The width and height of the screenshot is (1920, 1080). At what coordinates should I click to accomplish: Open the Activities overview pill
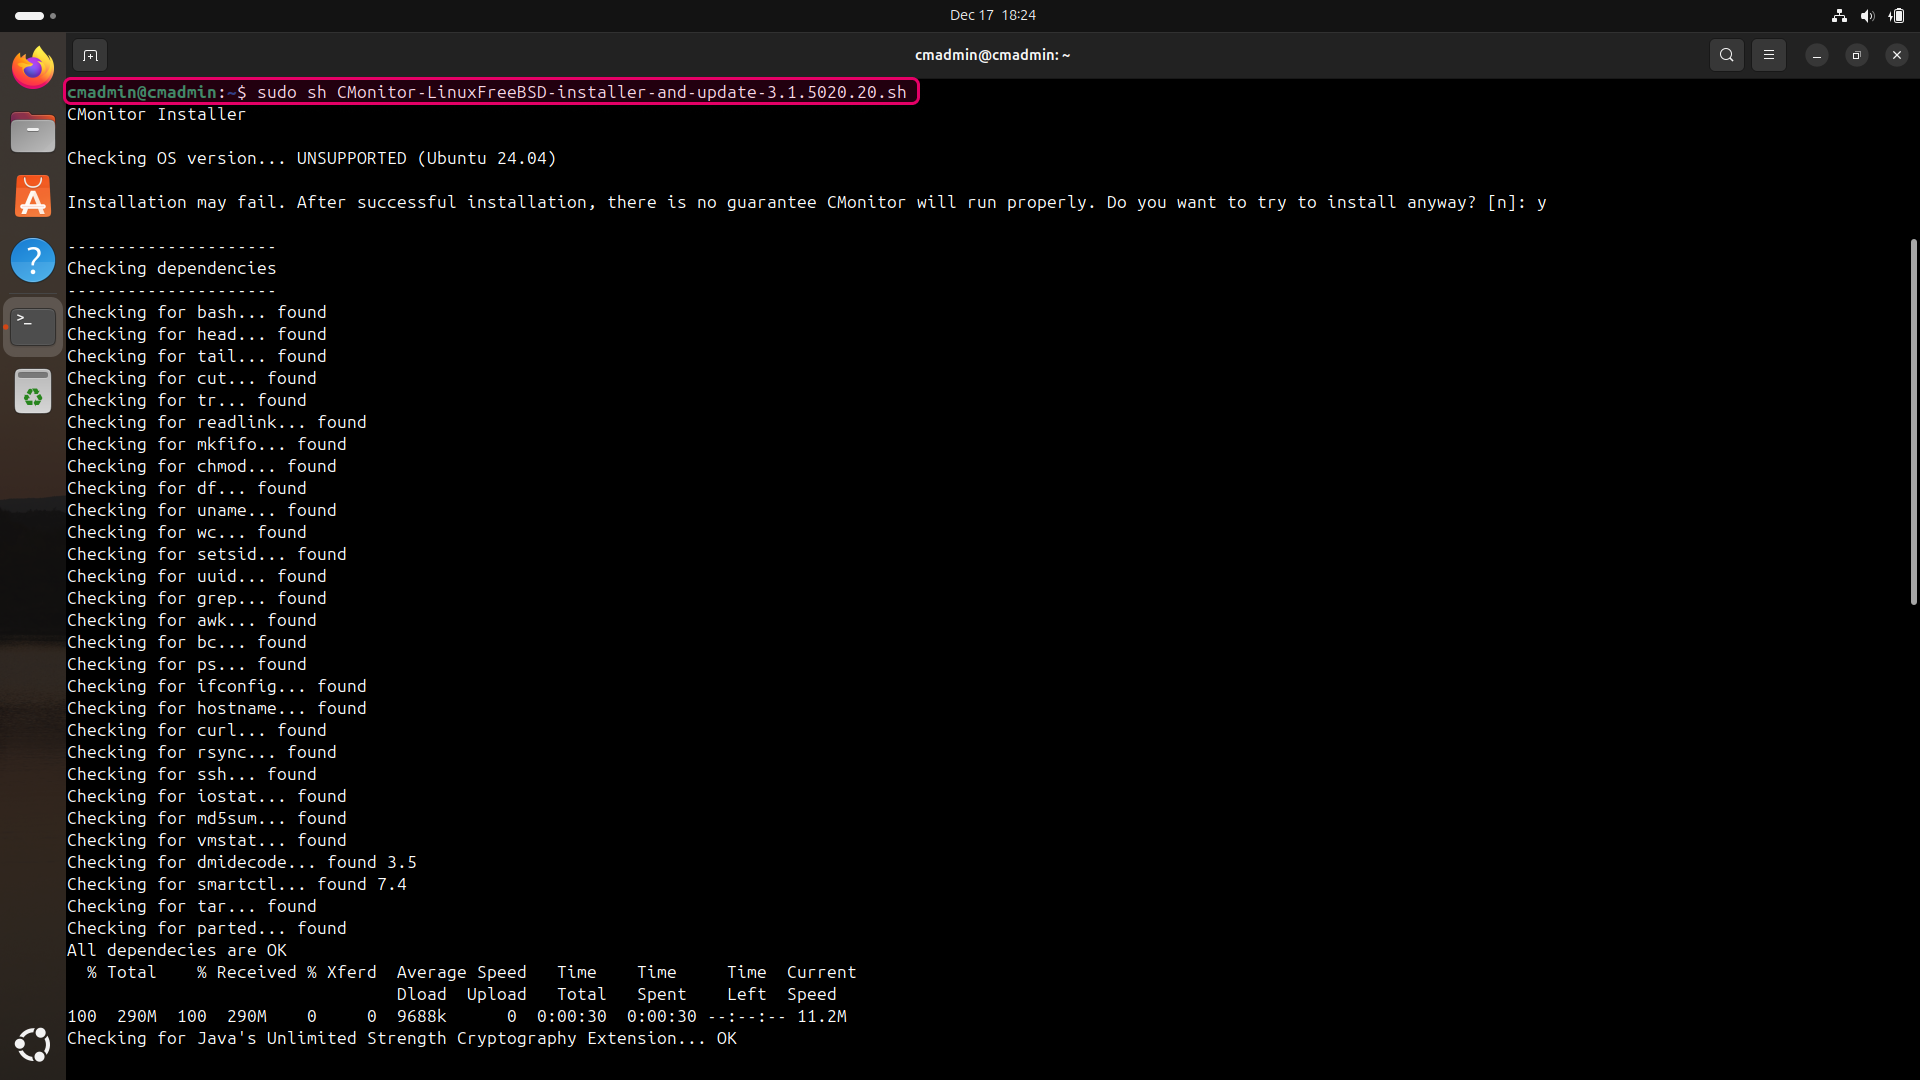(x=36, y=16)
